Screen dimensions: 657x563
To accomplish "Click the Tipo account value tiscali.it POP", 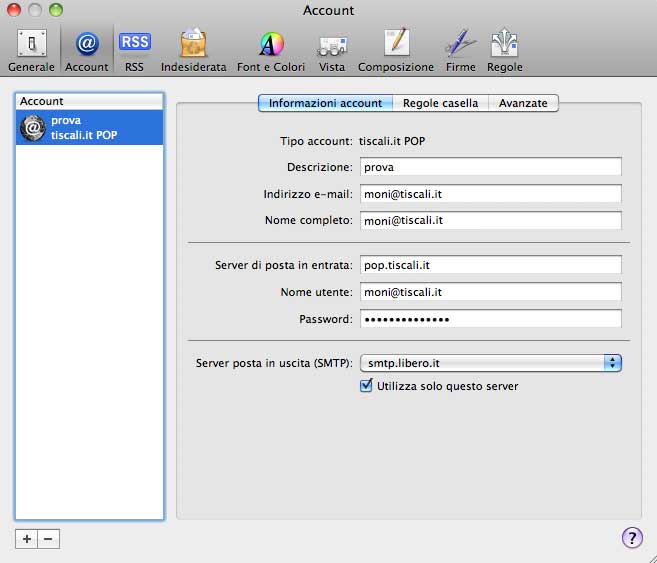I will pyautogui.click(x=392, y=141).
